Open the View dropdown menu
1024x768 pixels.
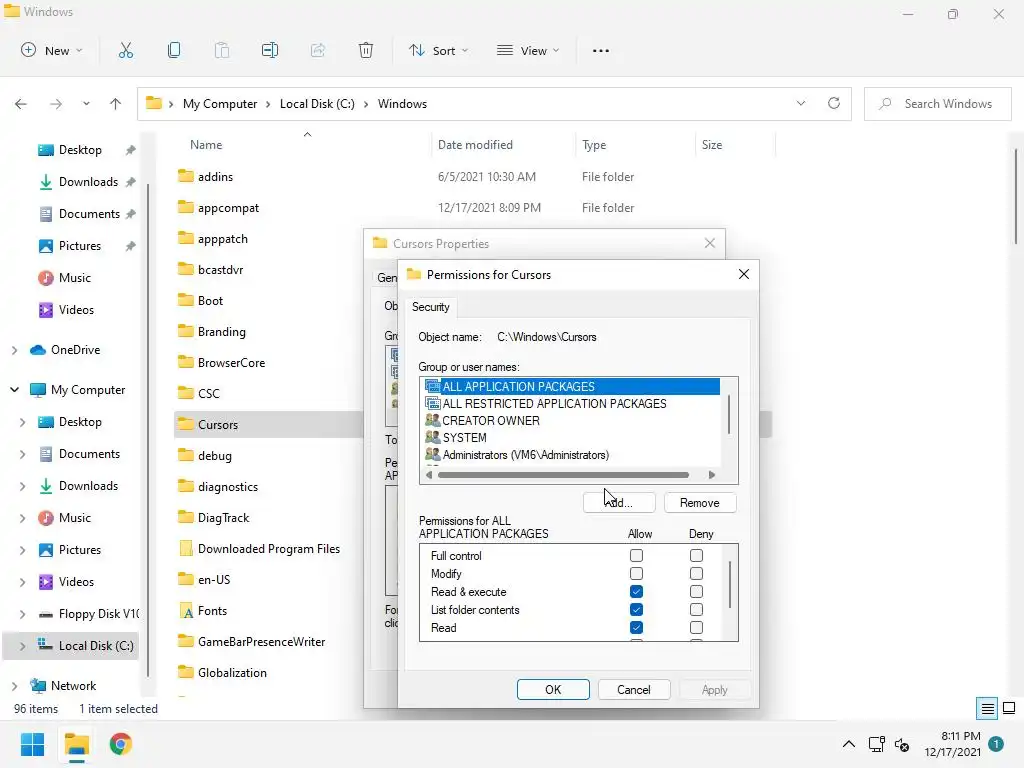(x=528, y=50)
